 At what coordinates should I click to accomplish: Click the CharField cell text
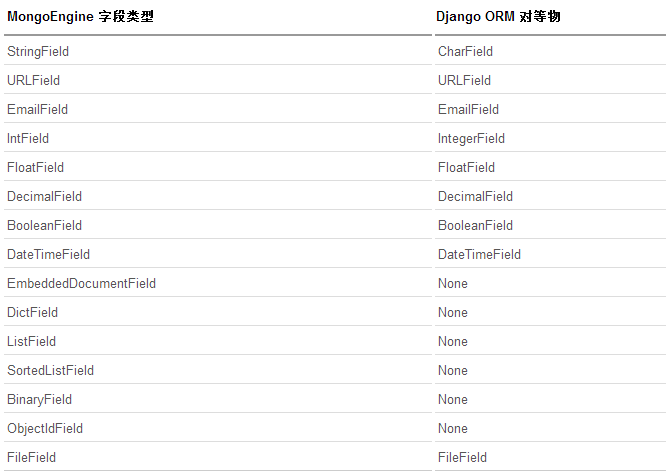coord(465,51)
